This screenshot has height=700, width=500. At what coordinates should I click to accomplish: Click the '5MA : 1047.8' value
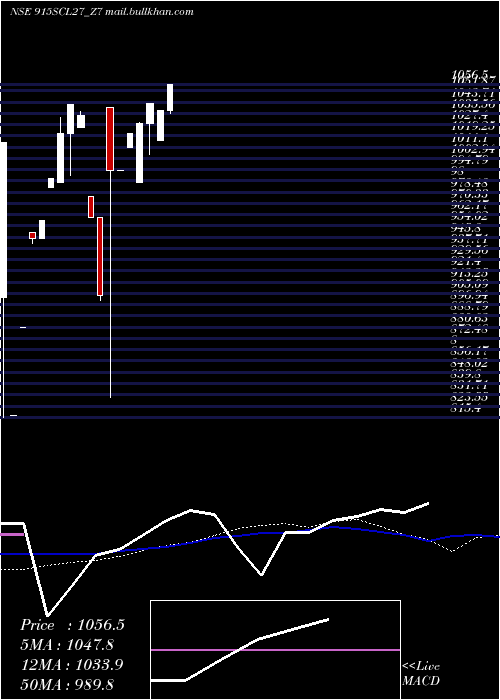click(x=67, y=645)
